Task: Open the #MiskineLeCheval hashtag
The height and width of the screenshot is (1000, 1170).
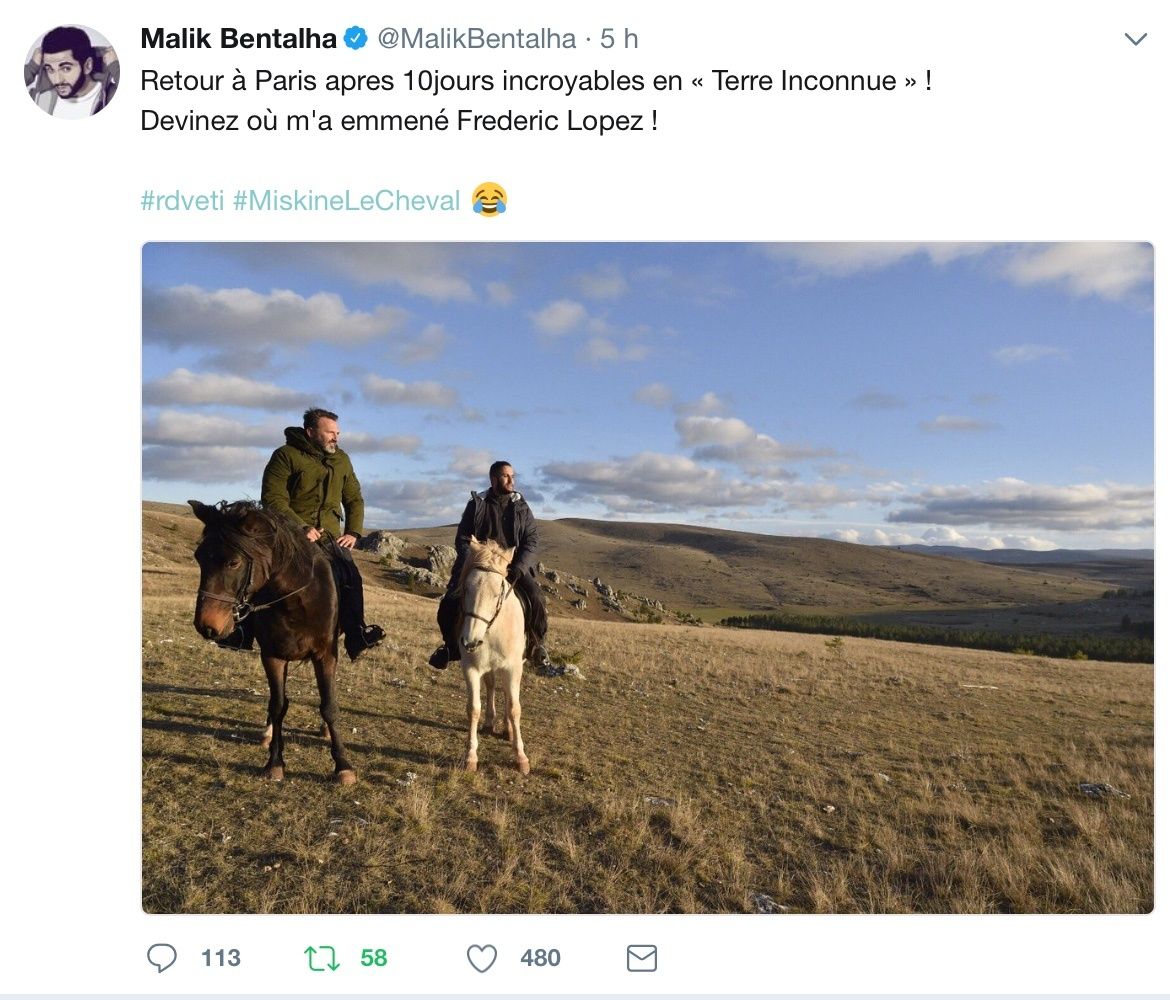Action: (346, 201)
